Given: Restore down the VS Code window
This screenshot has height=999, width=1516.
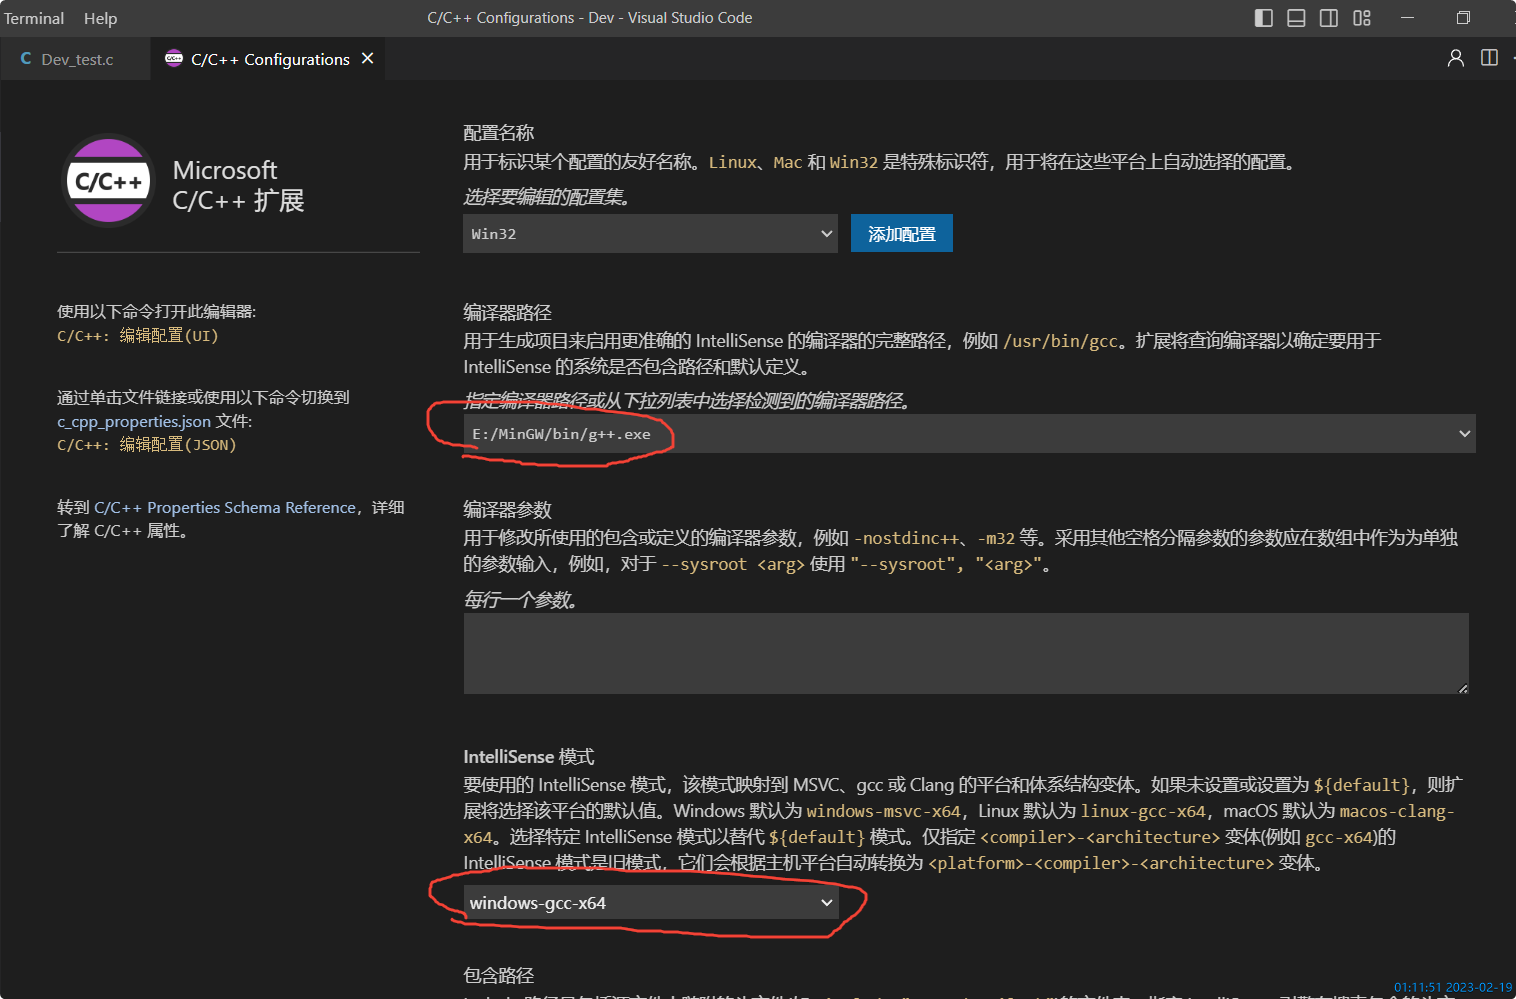Looking at the screenshot, I should click(x=1463, y=18).
